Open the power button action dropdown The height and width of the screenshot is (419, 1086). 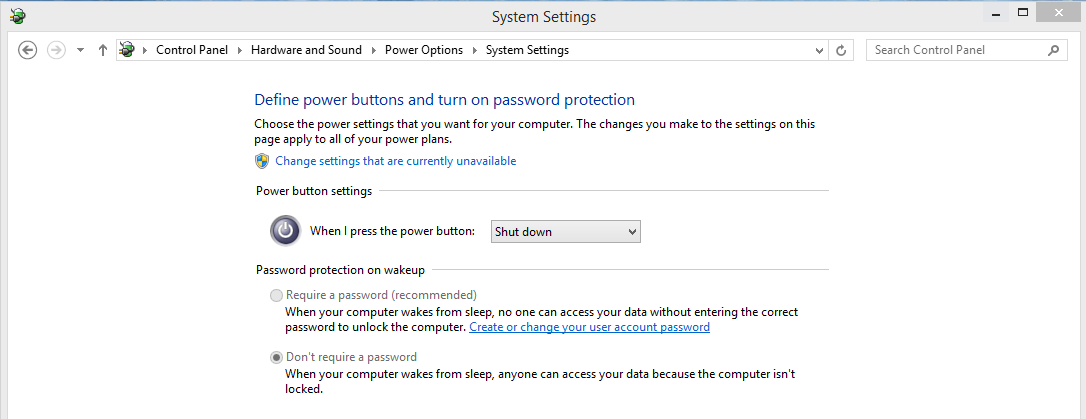coord(565,232)
